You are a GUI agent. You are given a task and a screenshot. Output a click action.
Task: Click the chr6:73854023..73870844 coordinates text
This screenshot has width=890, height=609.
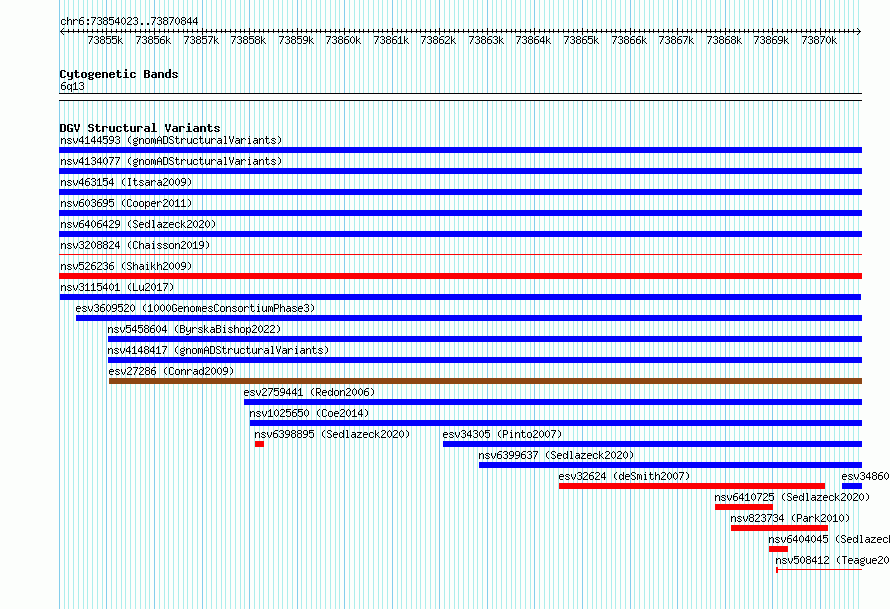point(129,22)
